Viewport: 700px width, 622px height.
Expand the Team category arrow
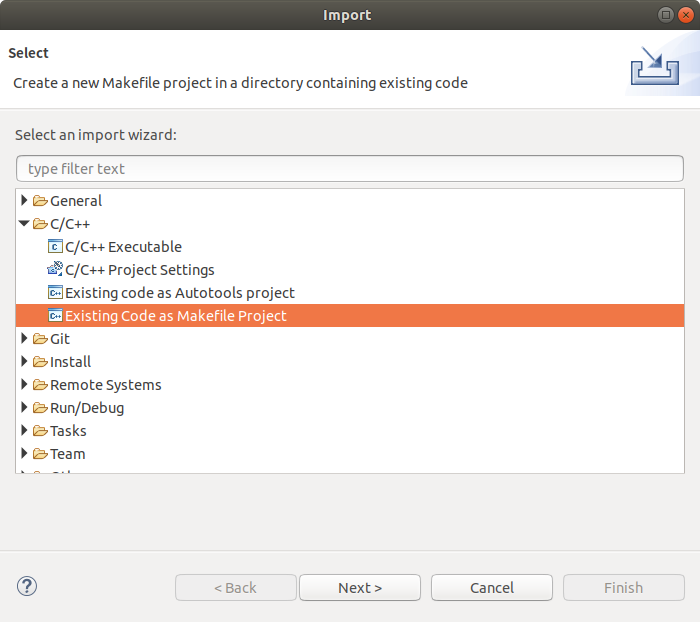coord(25,454)
